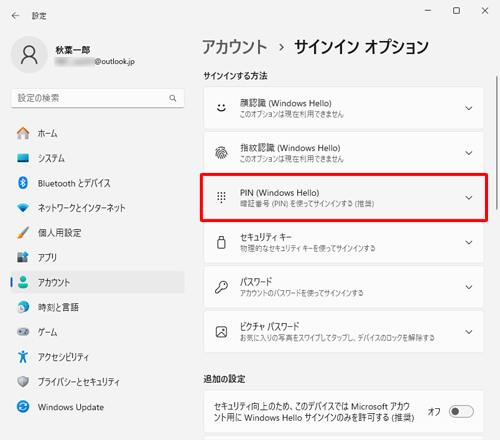Open システム settings section
Screen dimensions: 500x440
[x=97, y=158]
